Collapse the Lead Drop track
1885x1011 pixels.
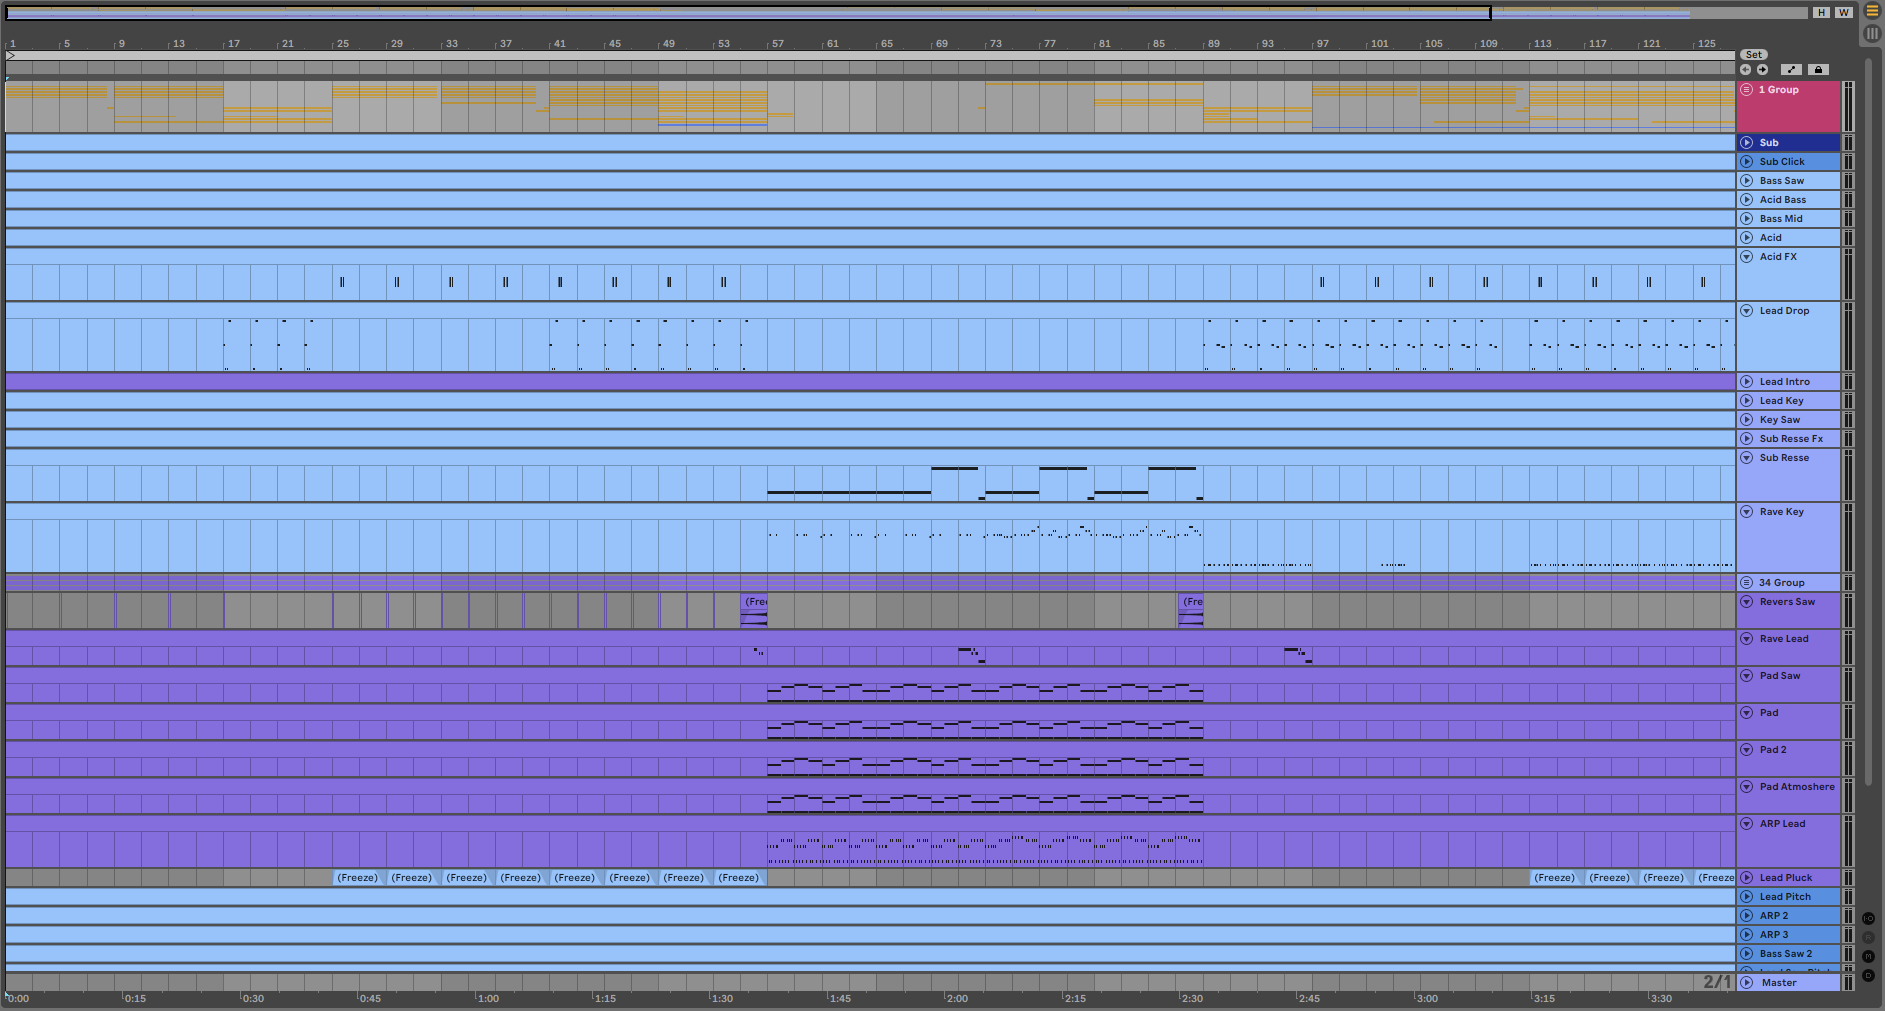1747,311
